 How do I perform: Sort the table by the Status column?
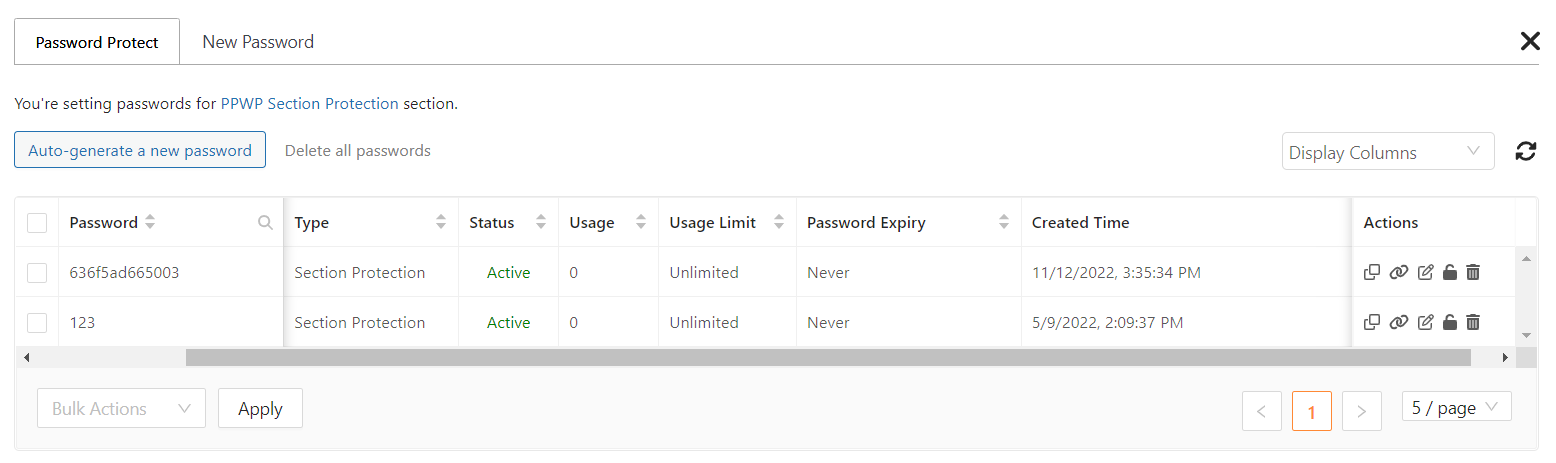[541, 222]
